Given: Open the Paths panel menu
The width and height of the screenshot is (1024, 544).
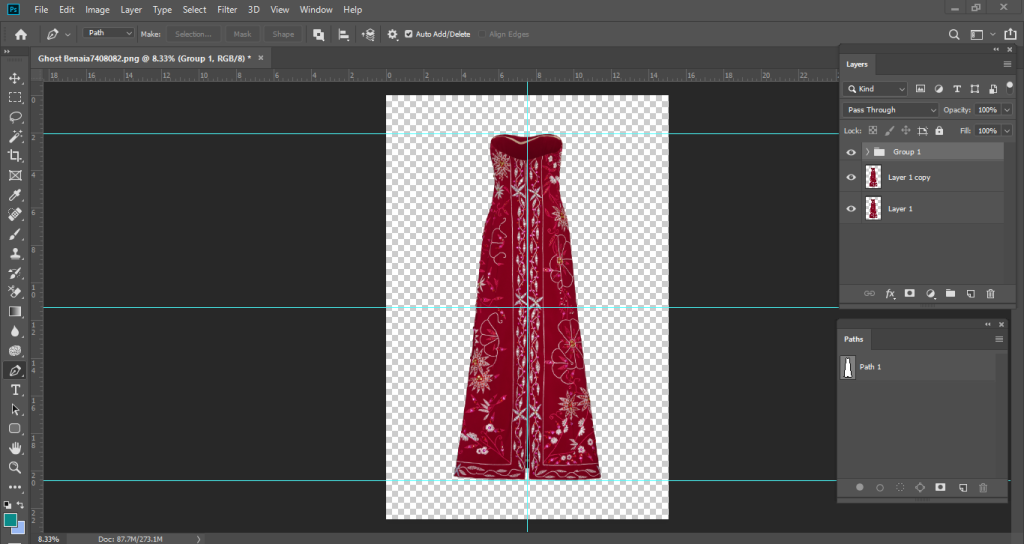Looking at the screenshot, I should tap(999, 339).
